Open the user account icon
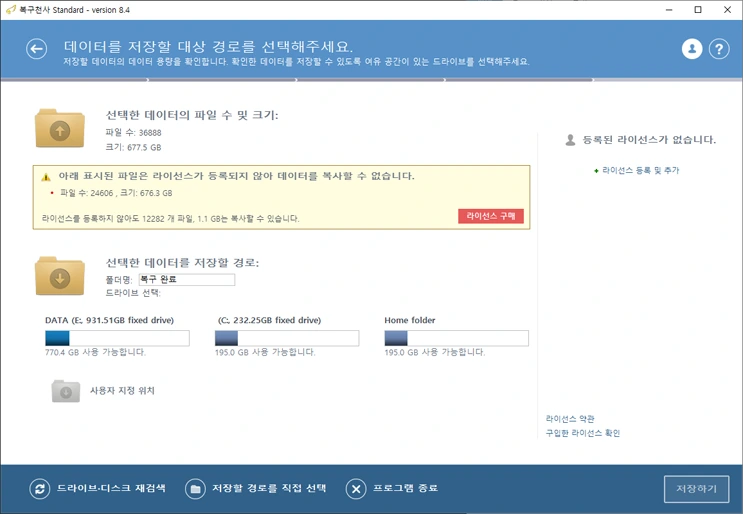This screenshot has height=514, width=743. (x=692, y=49)
